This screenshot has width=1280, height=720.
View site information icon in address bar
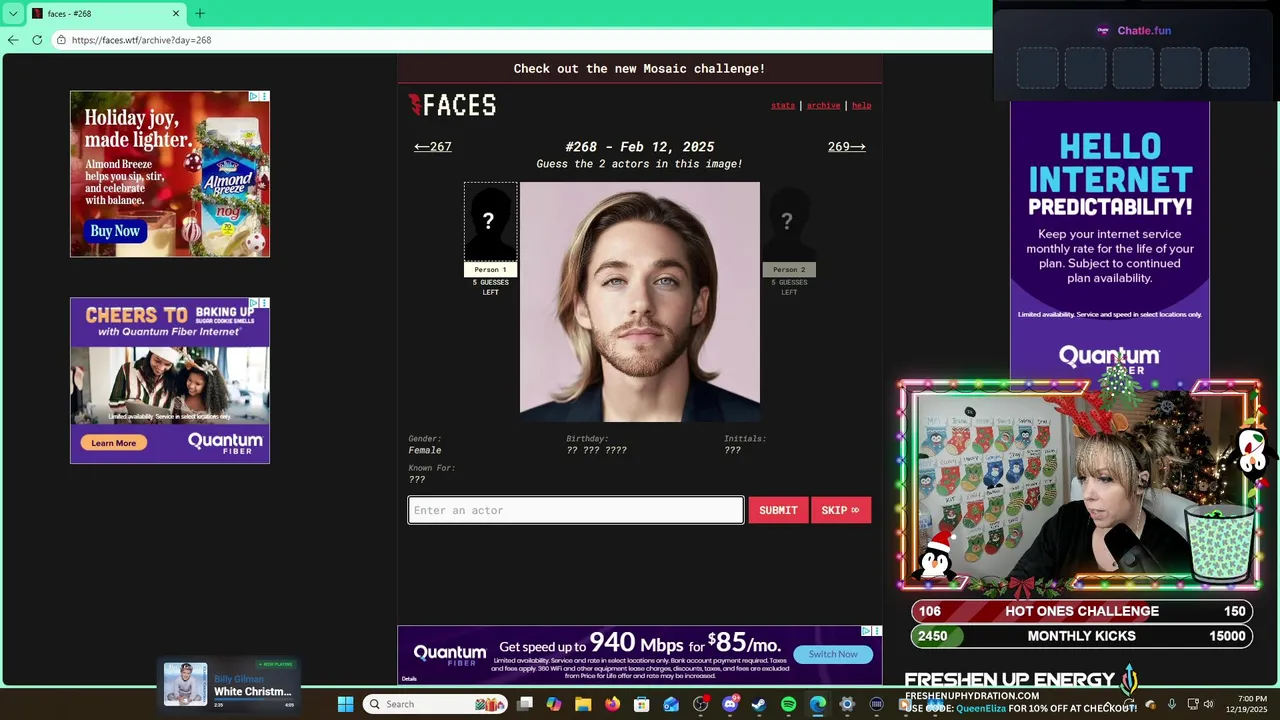[x=61, y=40]
